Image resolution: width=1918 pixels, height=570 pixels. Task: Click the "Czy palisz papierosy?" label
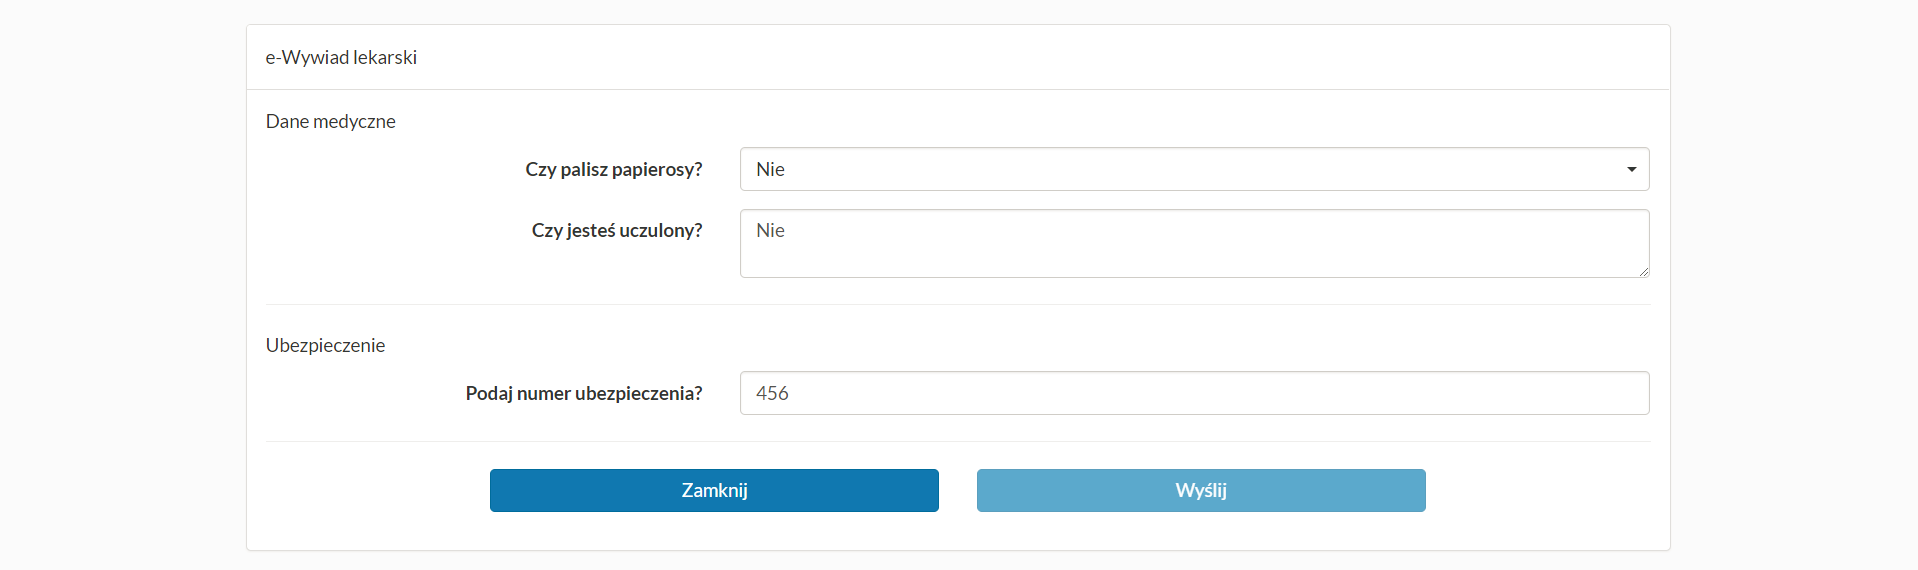click(613, 169)
